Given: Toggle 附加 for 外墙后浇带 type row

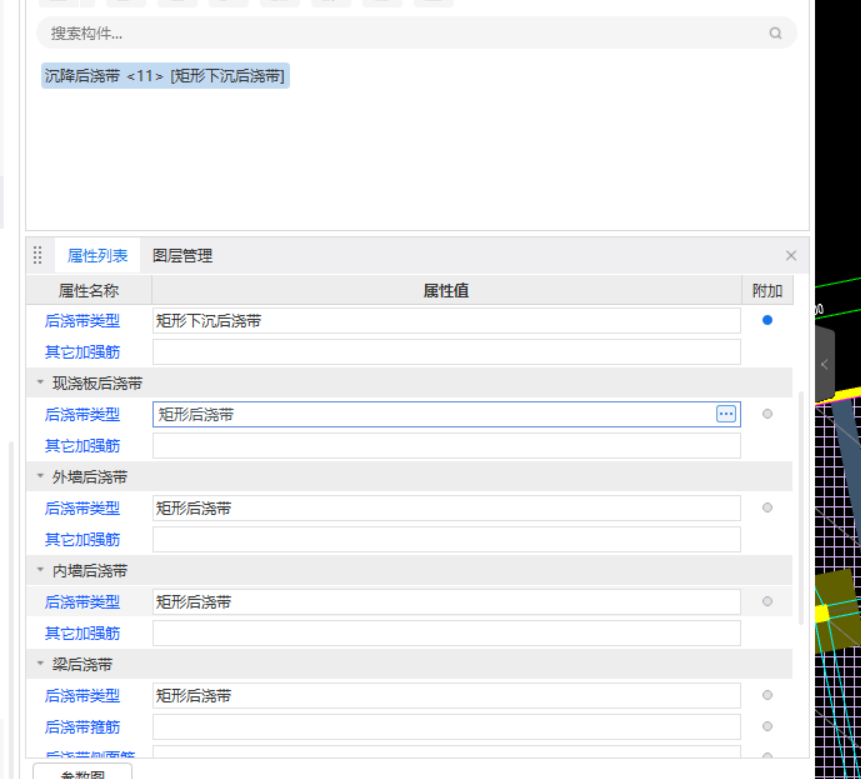Looking at the screenshot, I should pyautogui.click(x=767, y=508).
